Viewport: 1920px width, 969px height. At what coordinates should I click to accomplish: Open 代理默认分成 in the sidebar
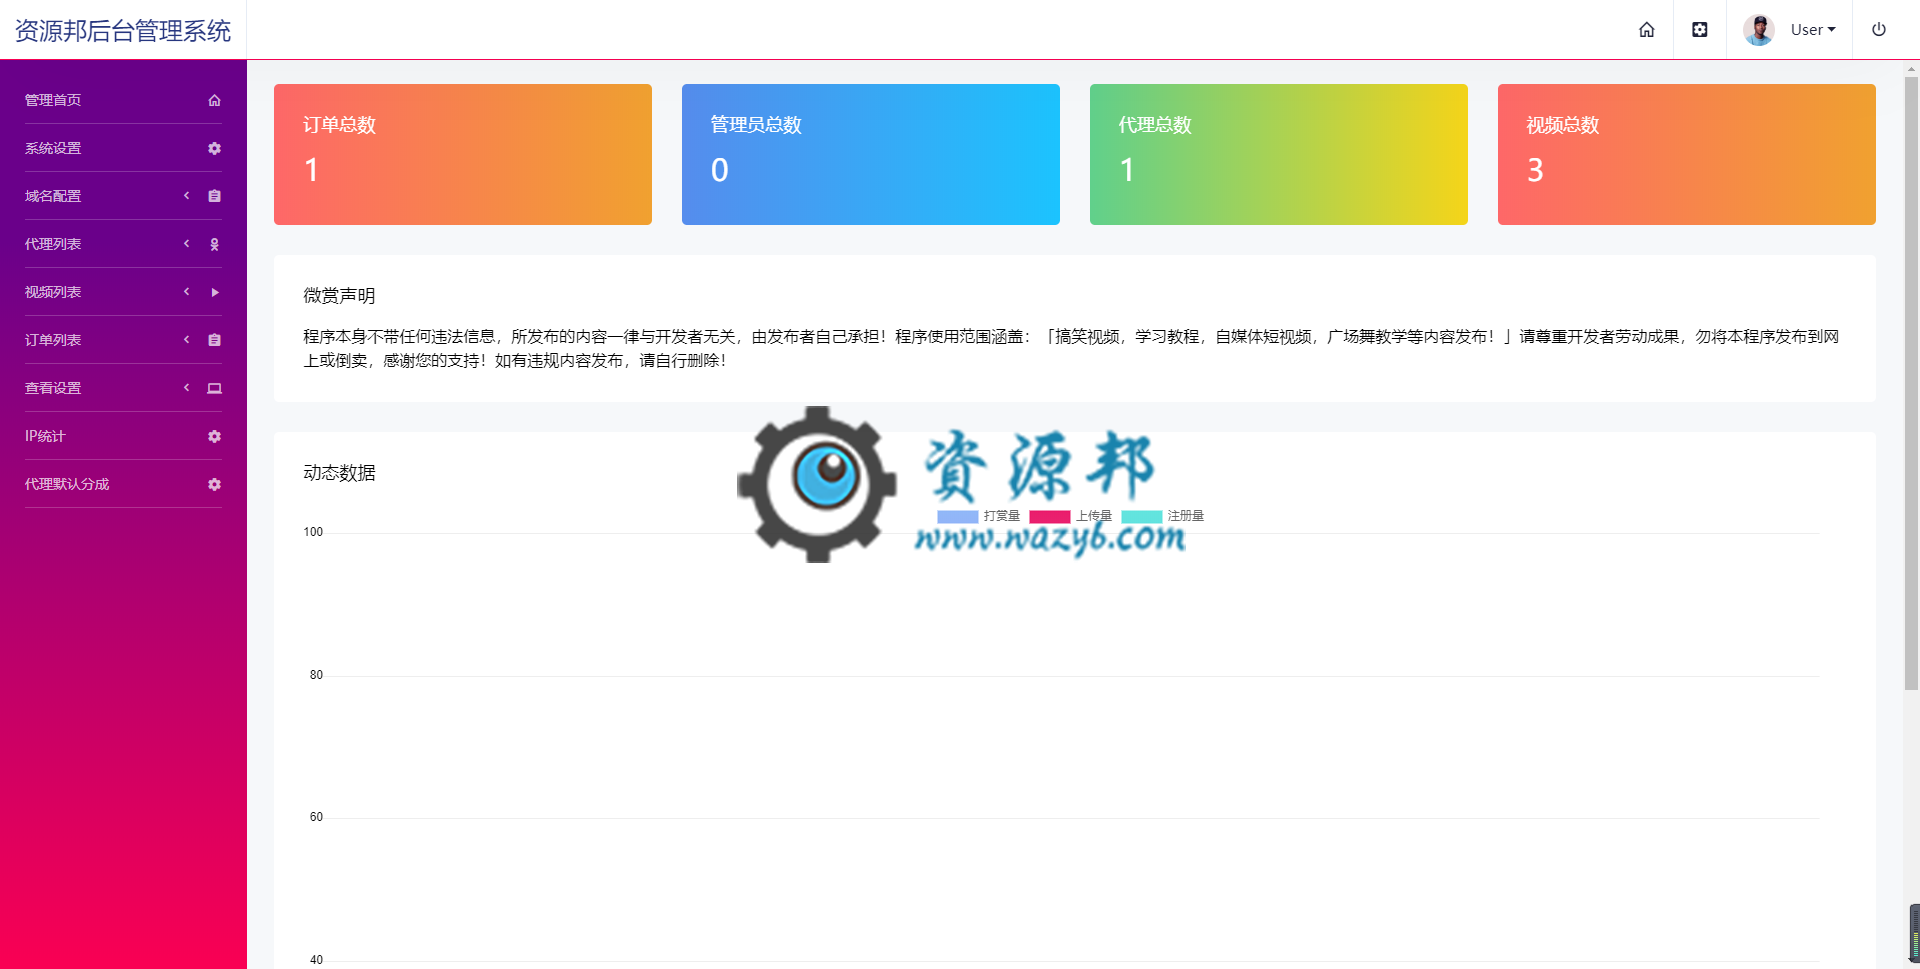pos(123,484)
